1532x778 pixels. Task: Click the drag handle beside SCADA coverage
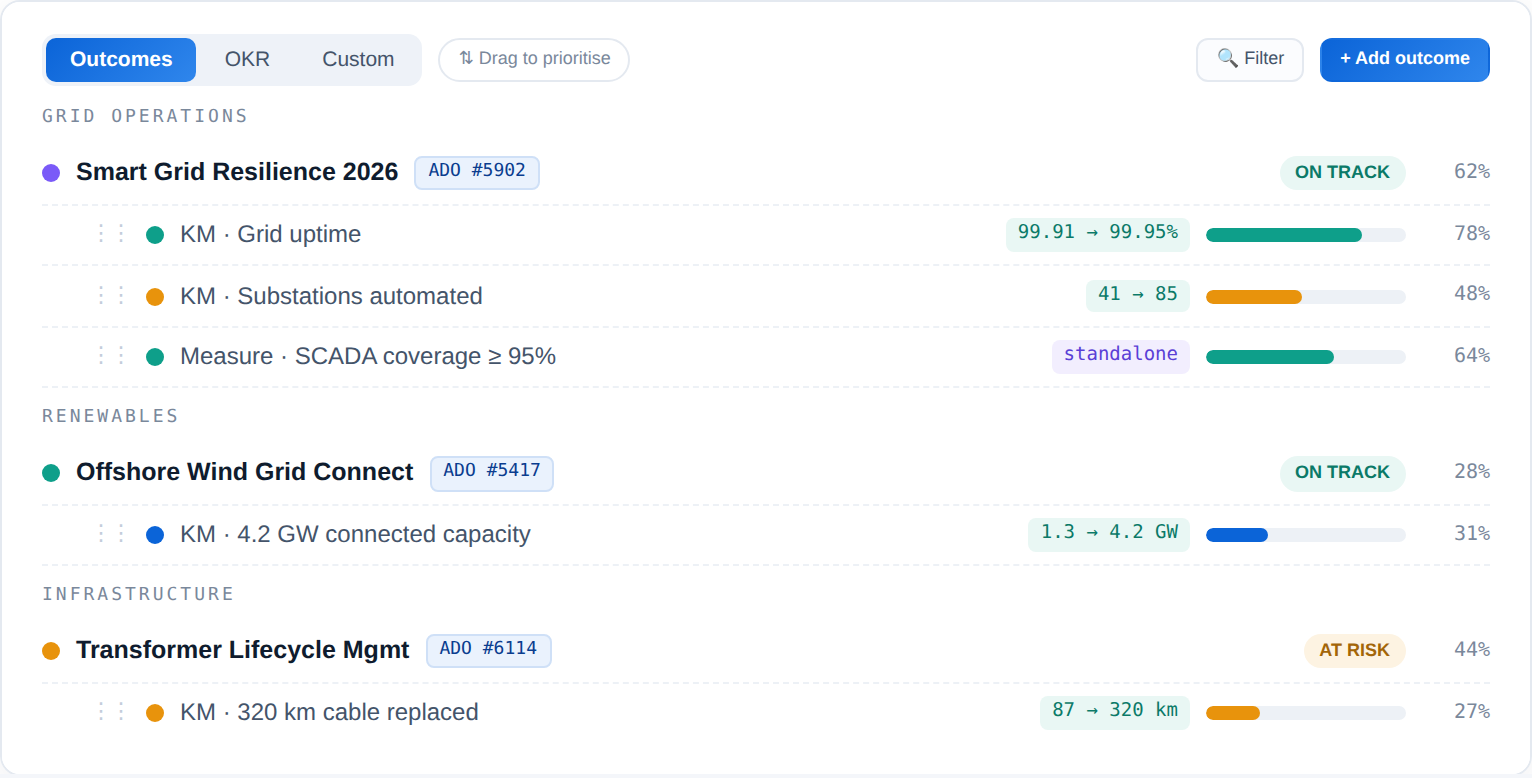pyautogui.click(x=111, y=356)
